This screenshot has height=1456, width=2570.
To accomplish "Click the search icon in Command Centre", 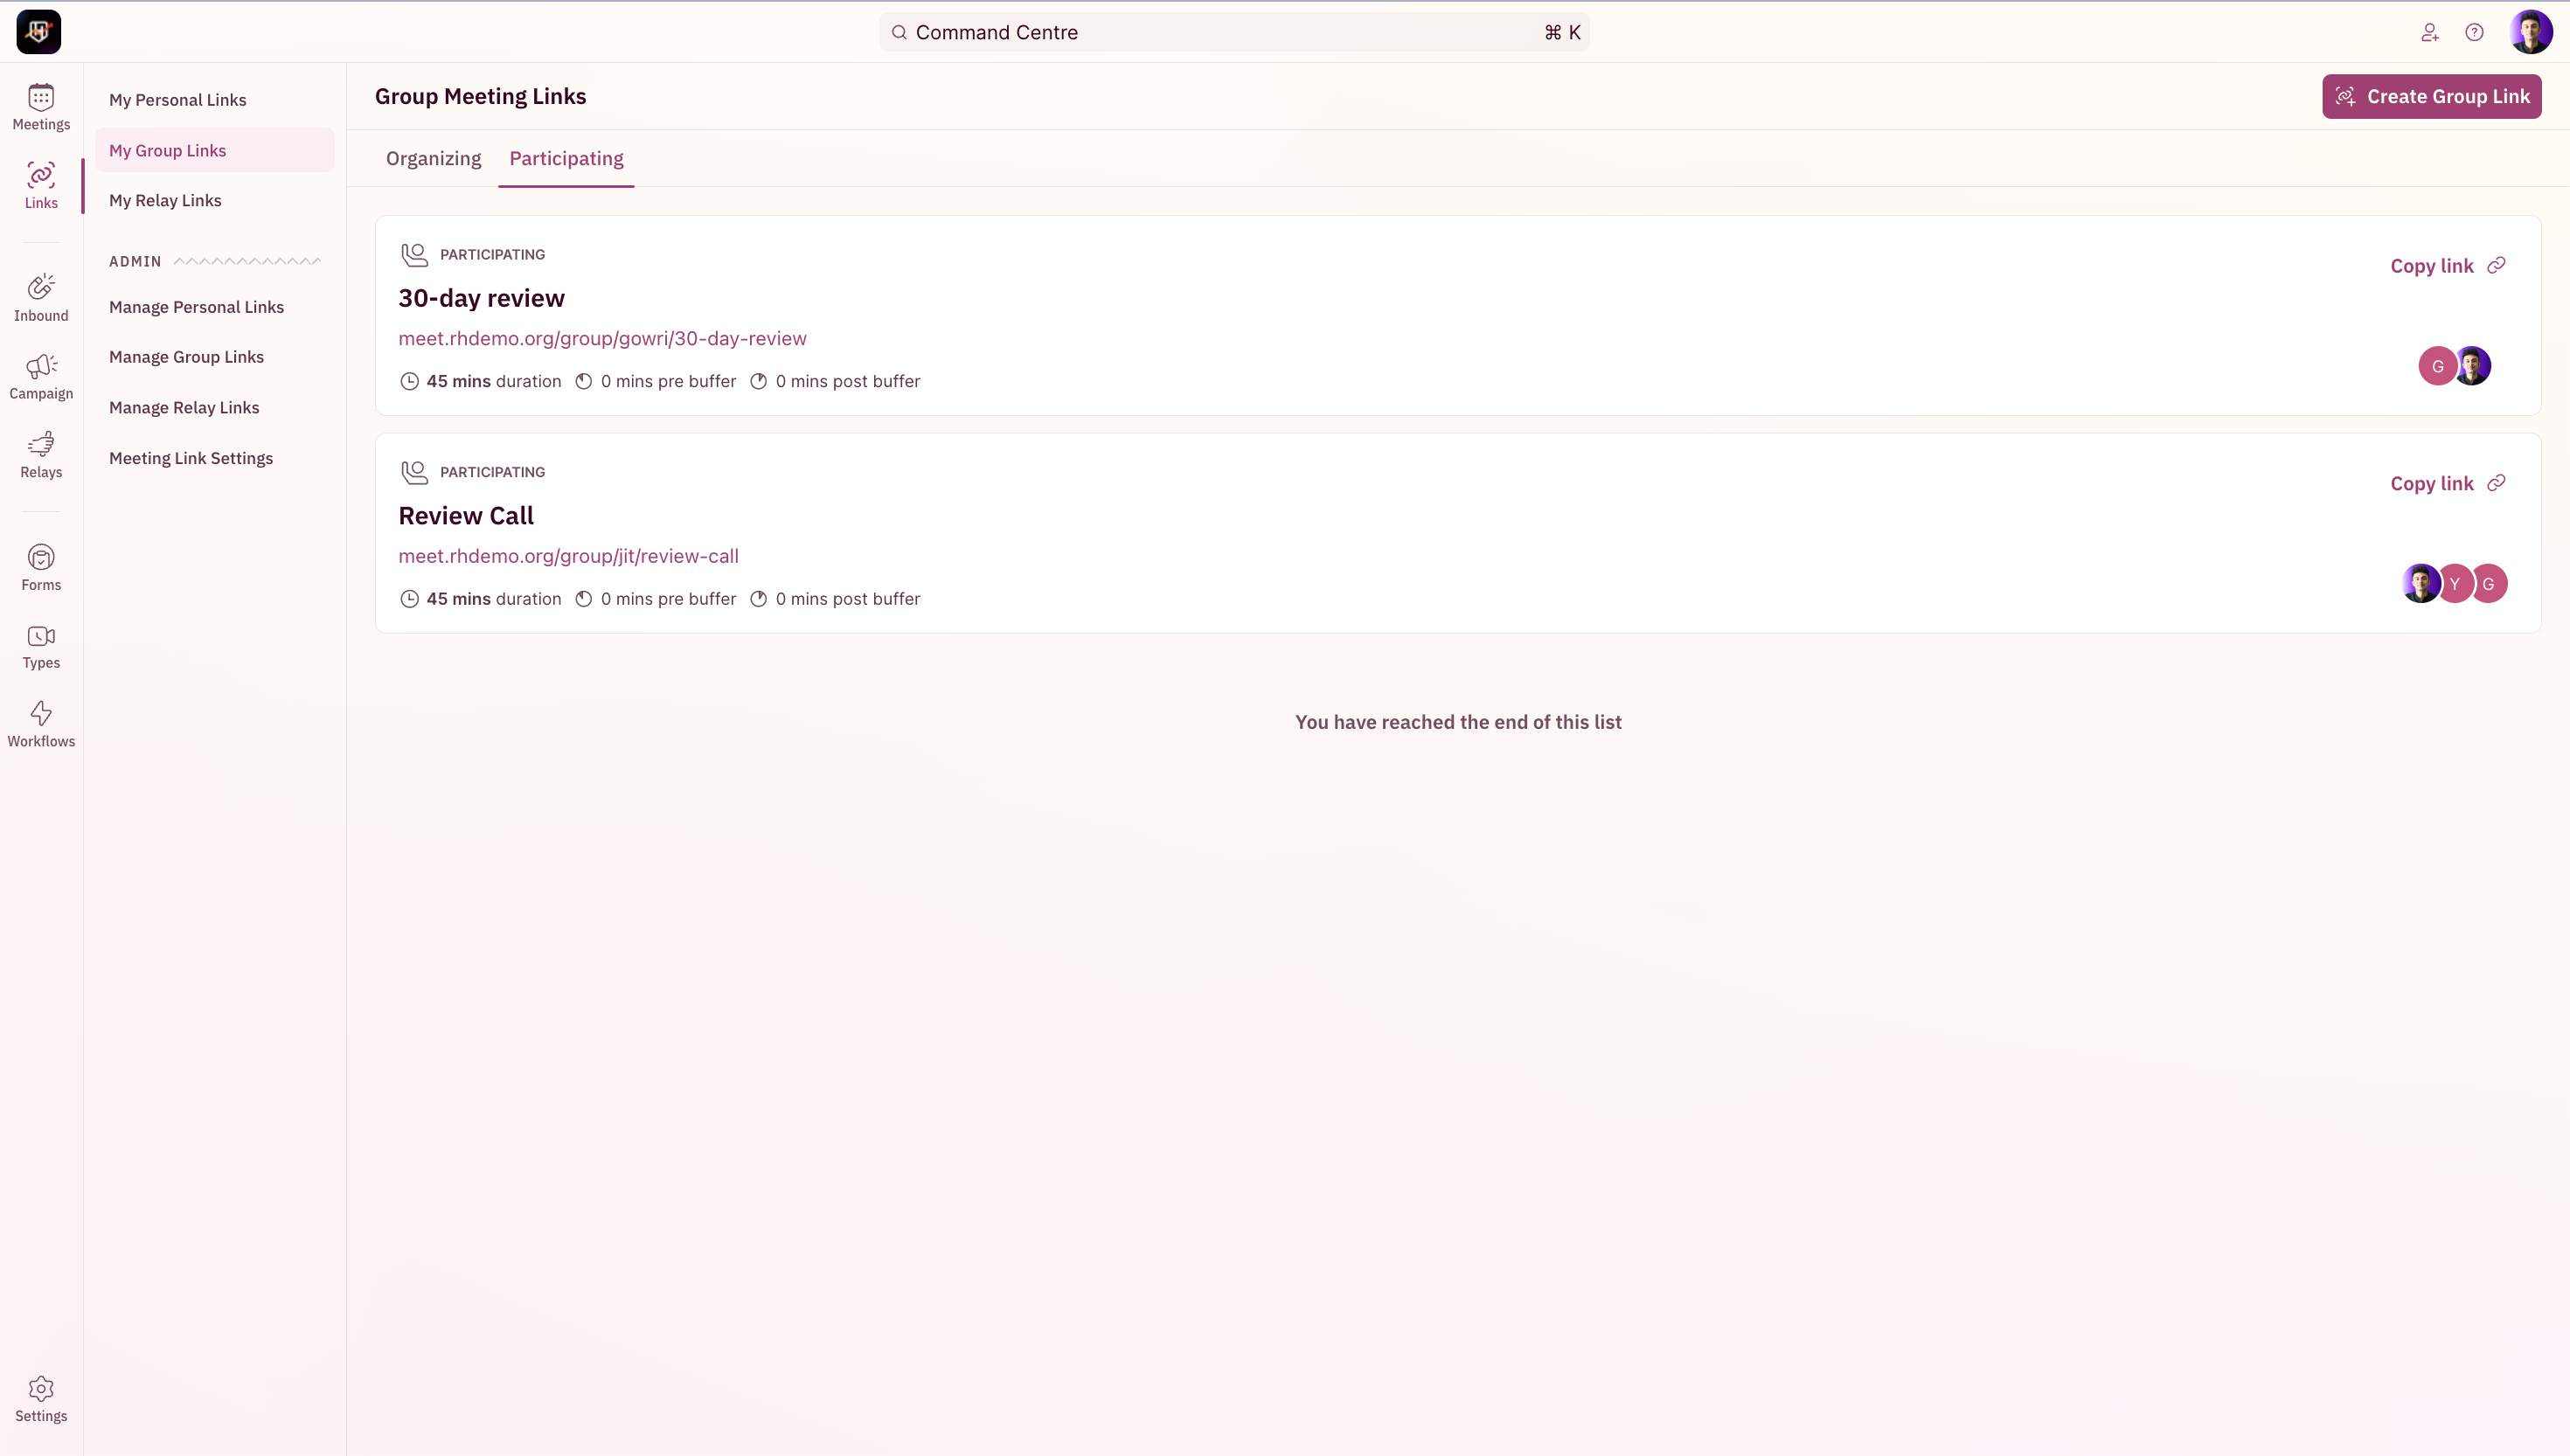I will (899, 32).
